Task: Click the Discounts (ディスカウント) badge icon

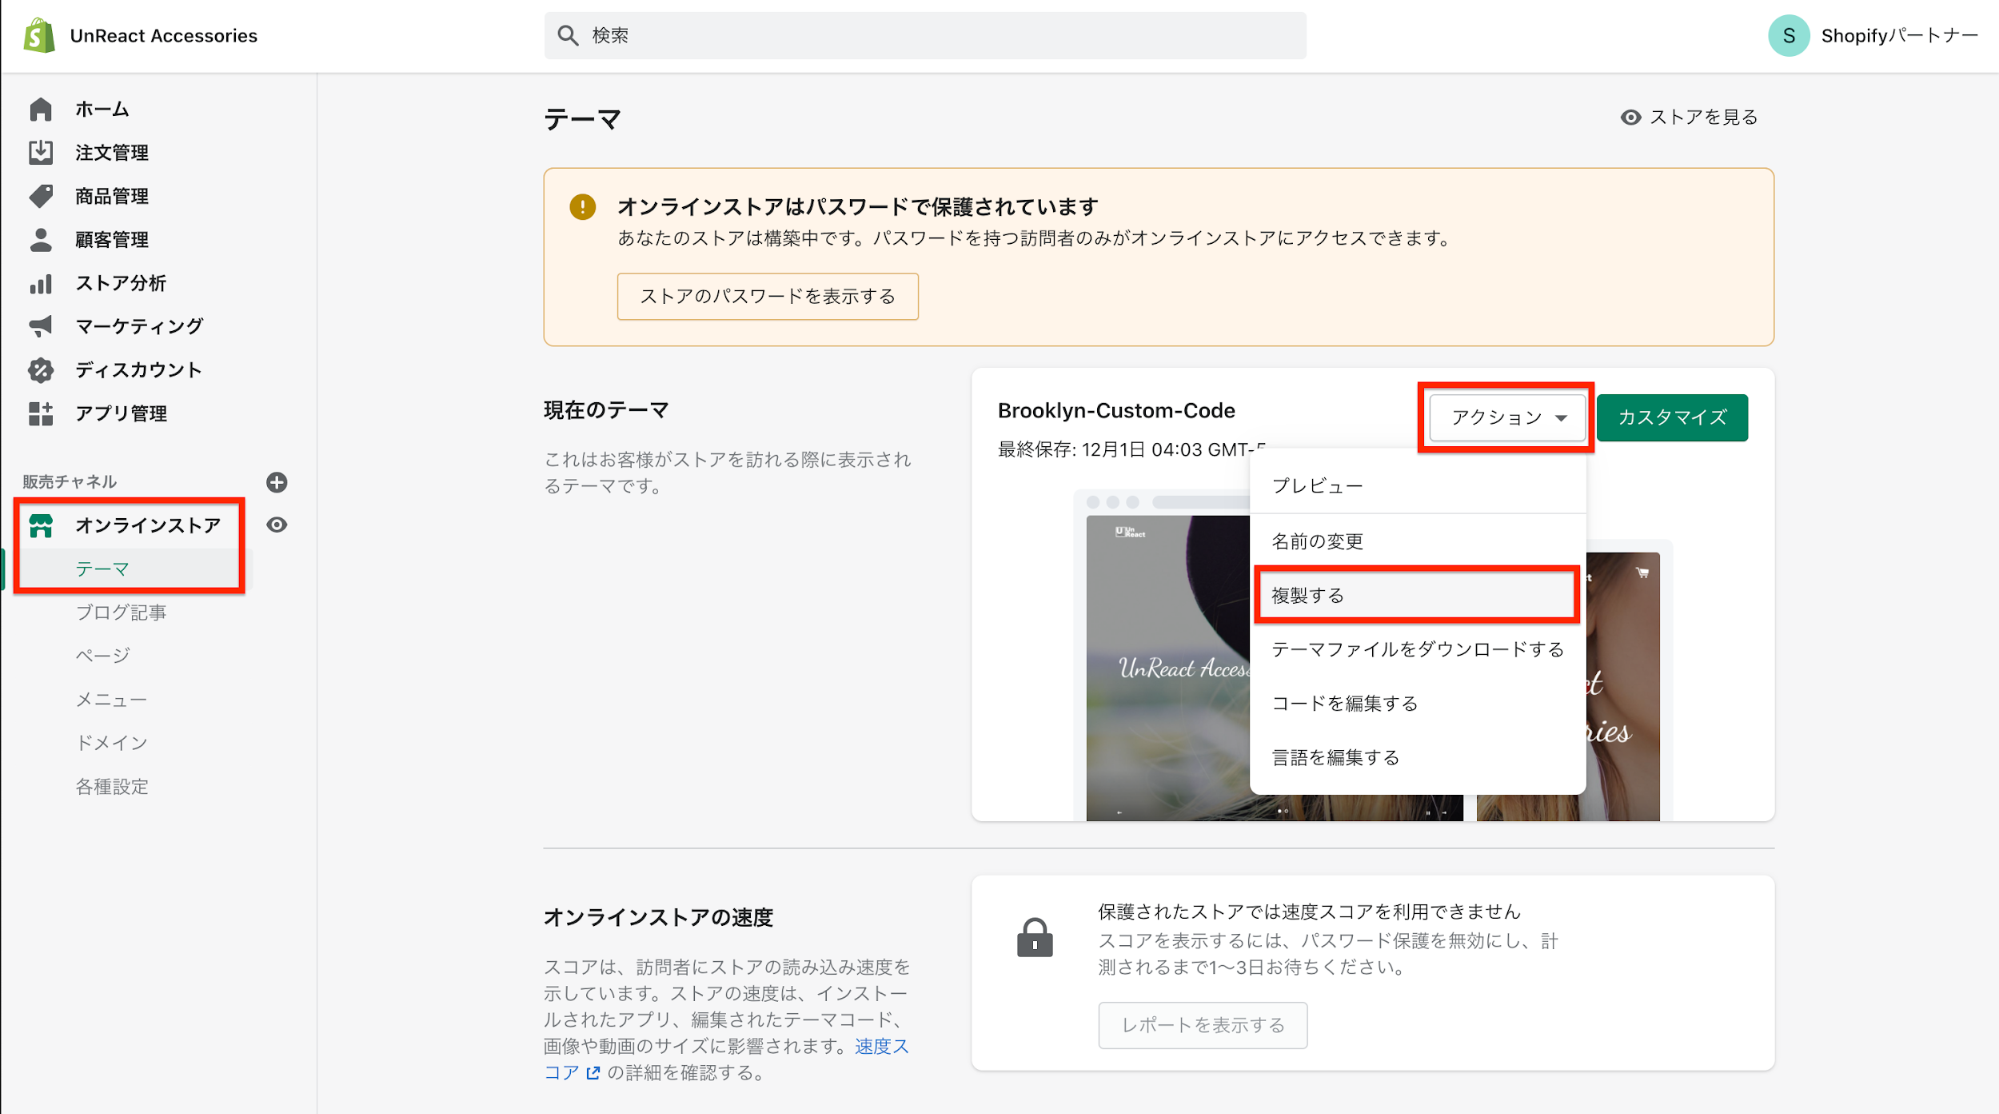Action: tap(41, 370)
